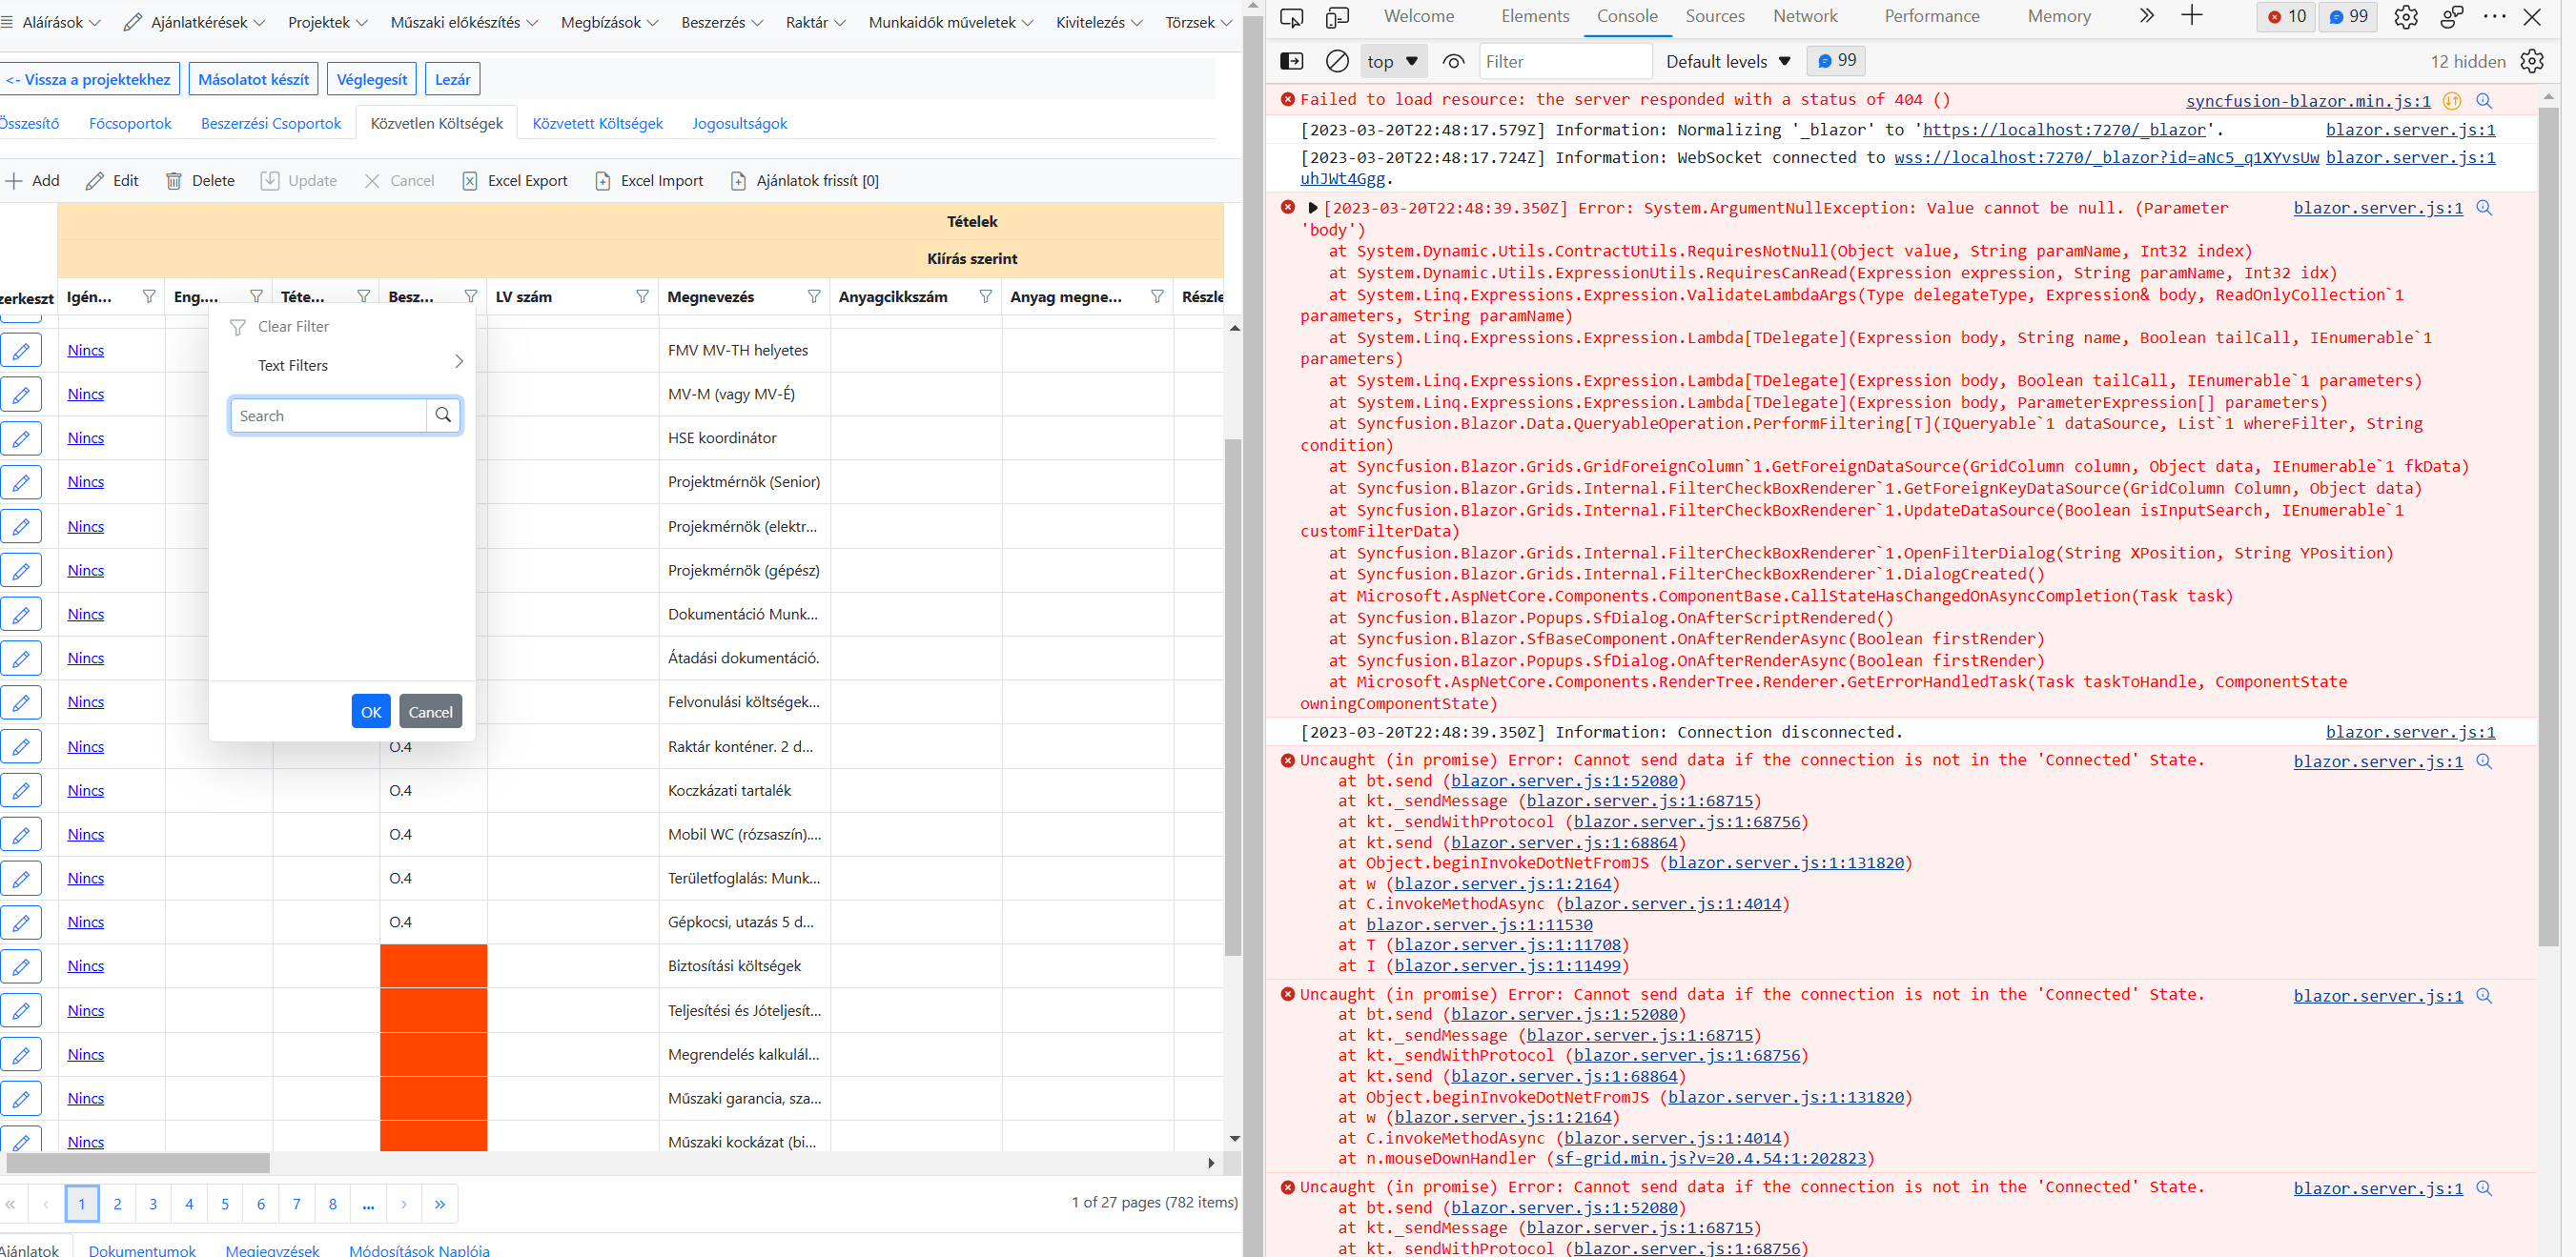
Task: Click the search magnifier in filter popup
Action: point(443,415)
